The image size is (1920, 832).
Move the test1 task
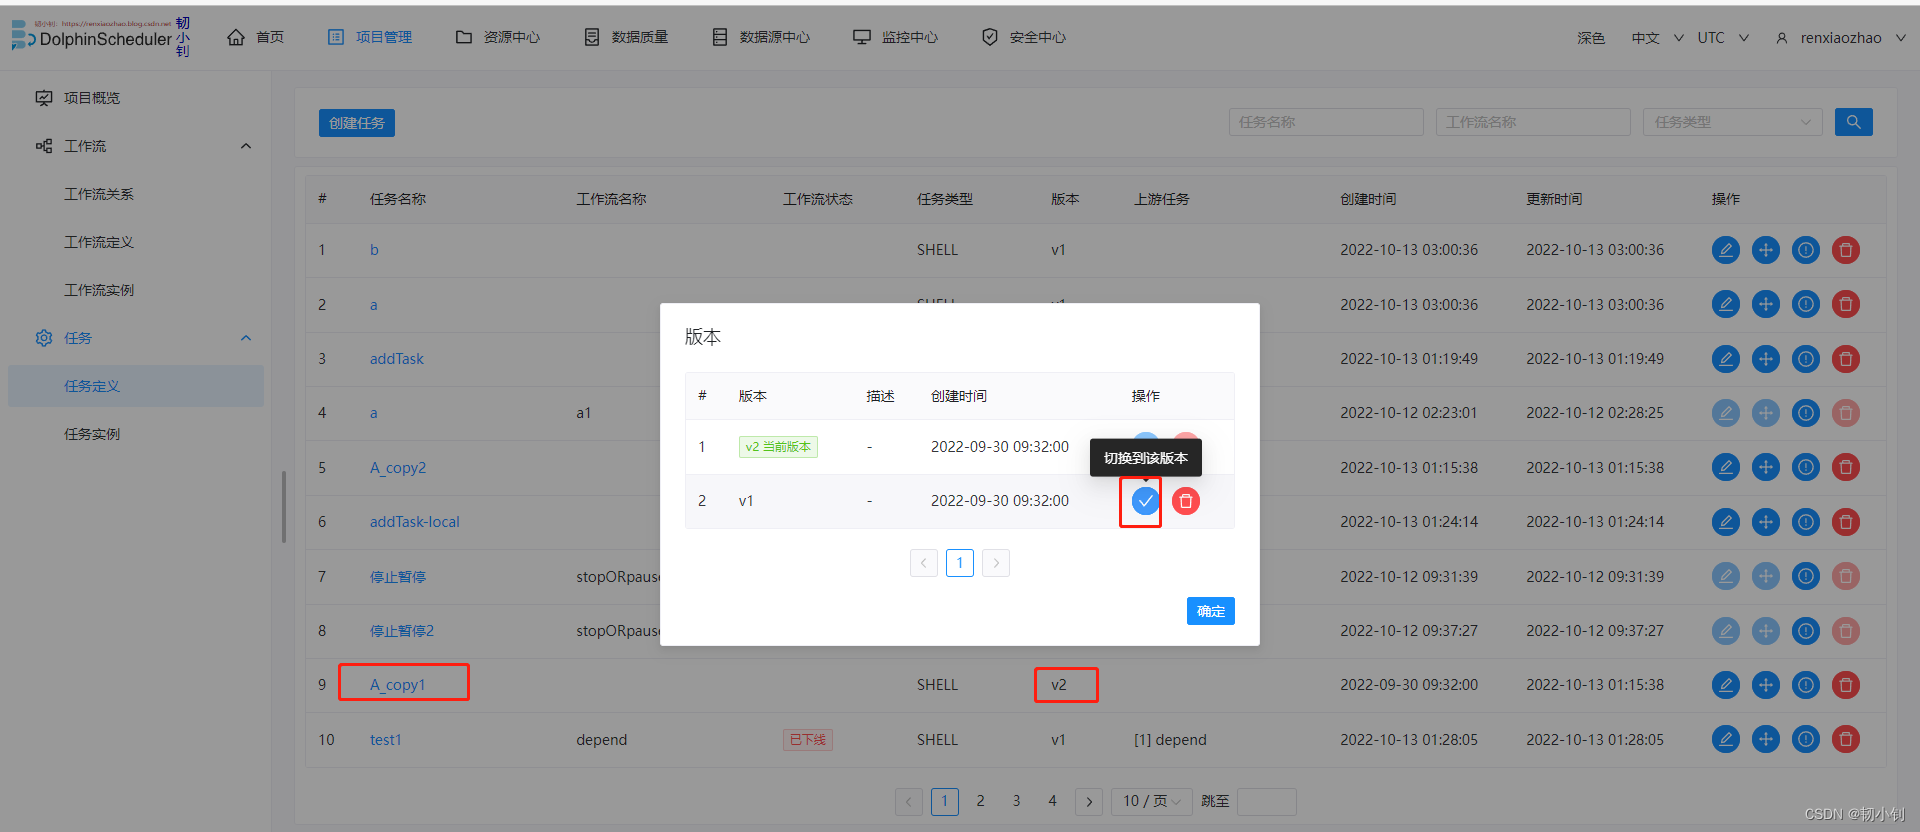tap(1766, 740)
